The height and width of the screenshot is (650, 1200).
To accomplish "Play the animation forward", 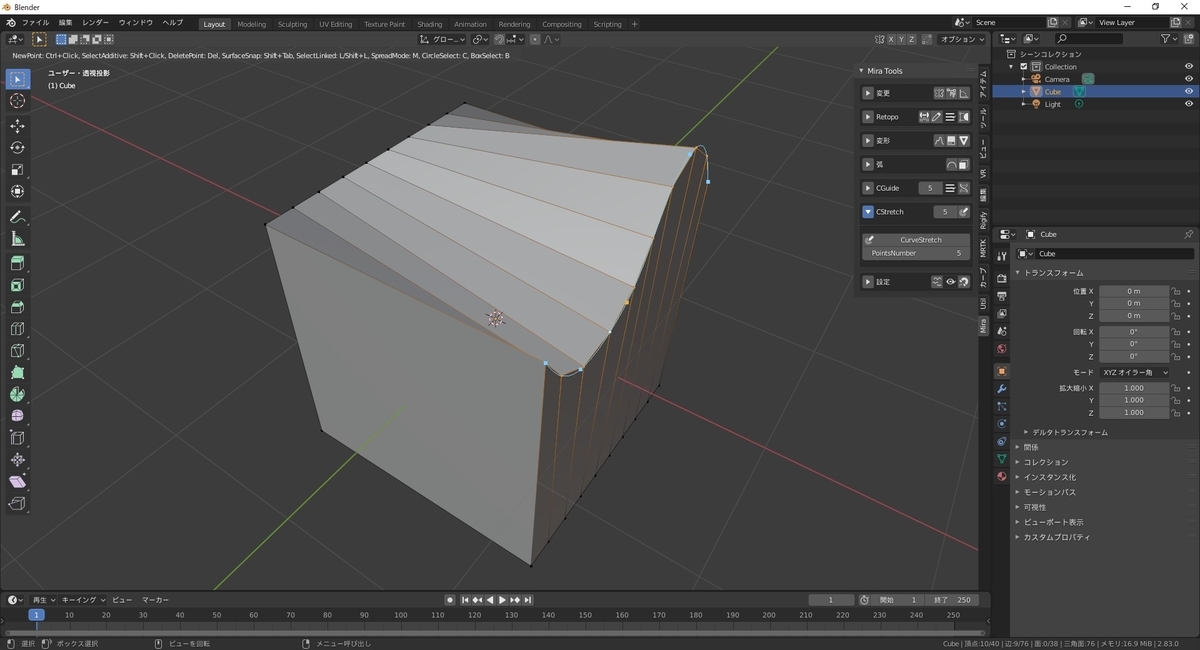I will [502, 600].
